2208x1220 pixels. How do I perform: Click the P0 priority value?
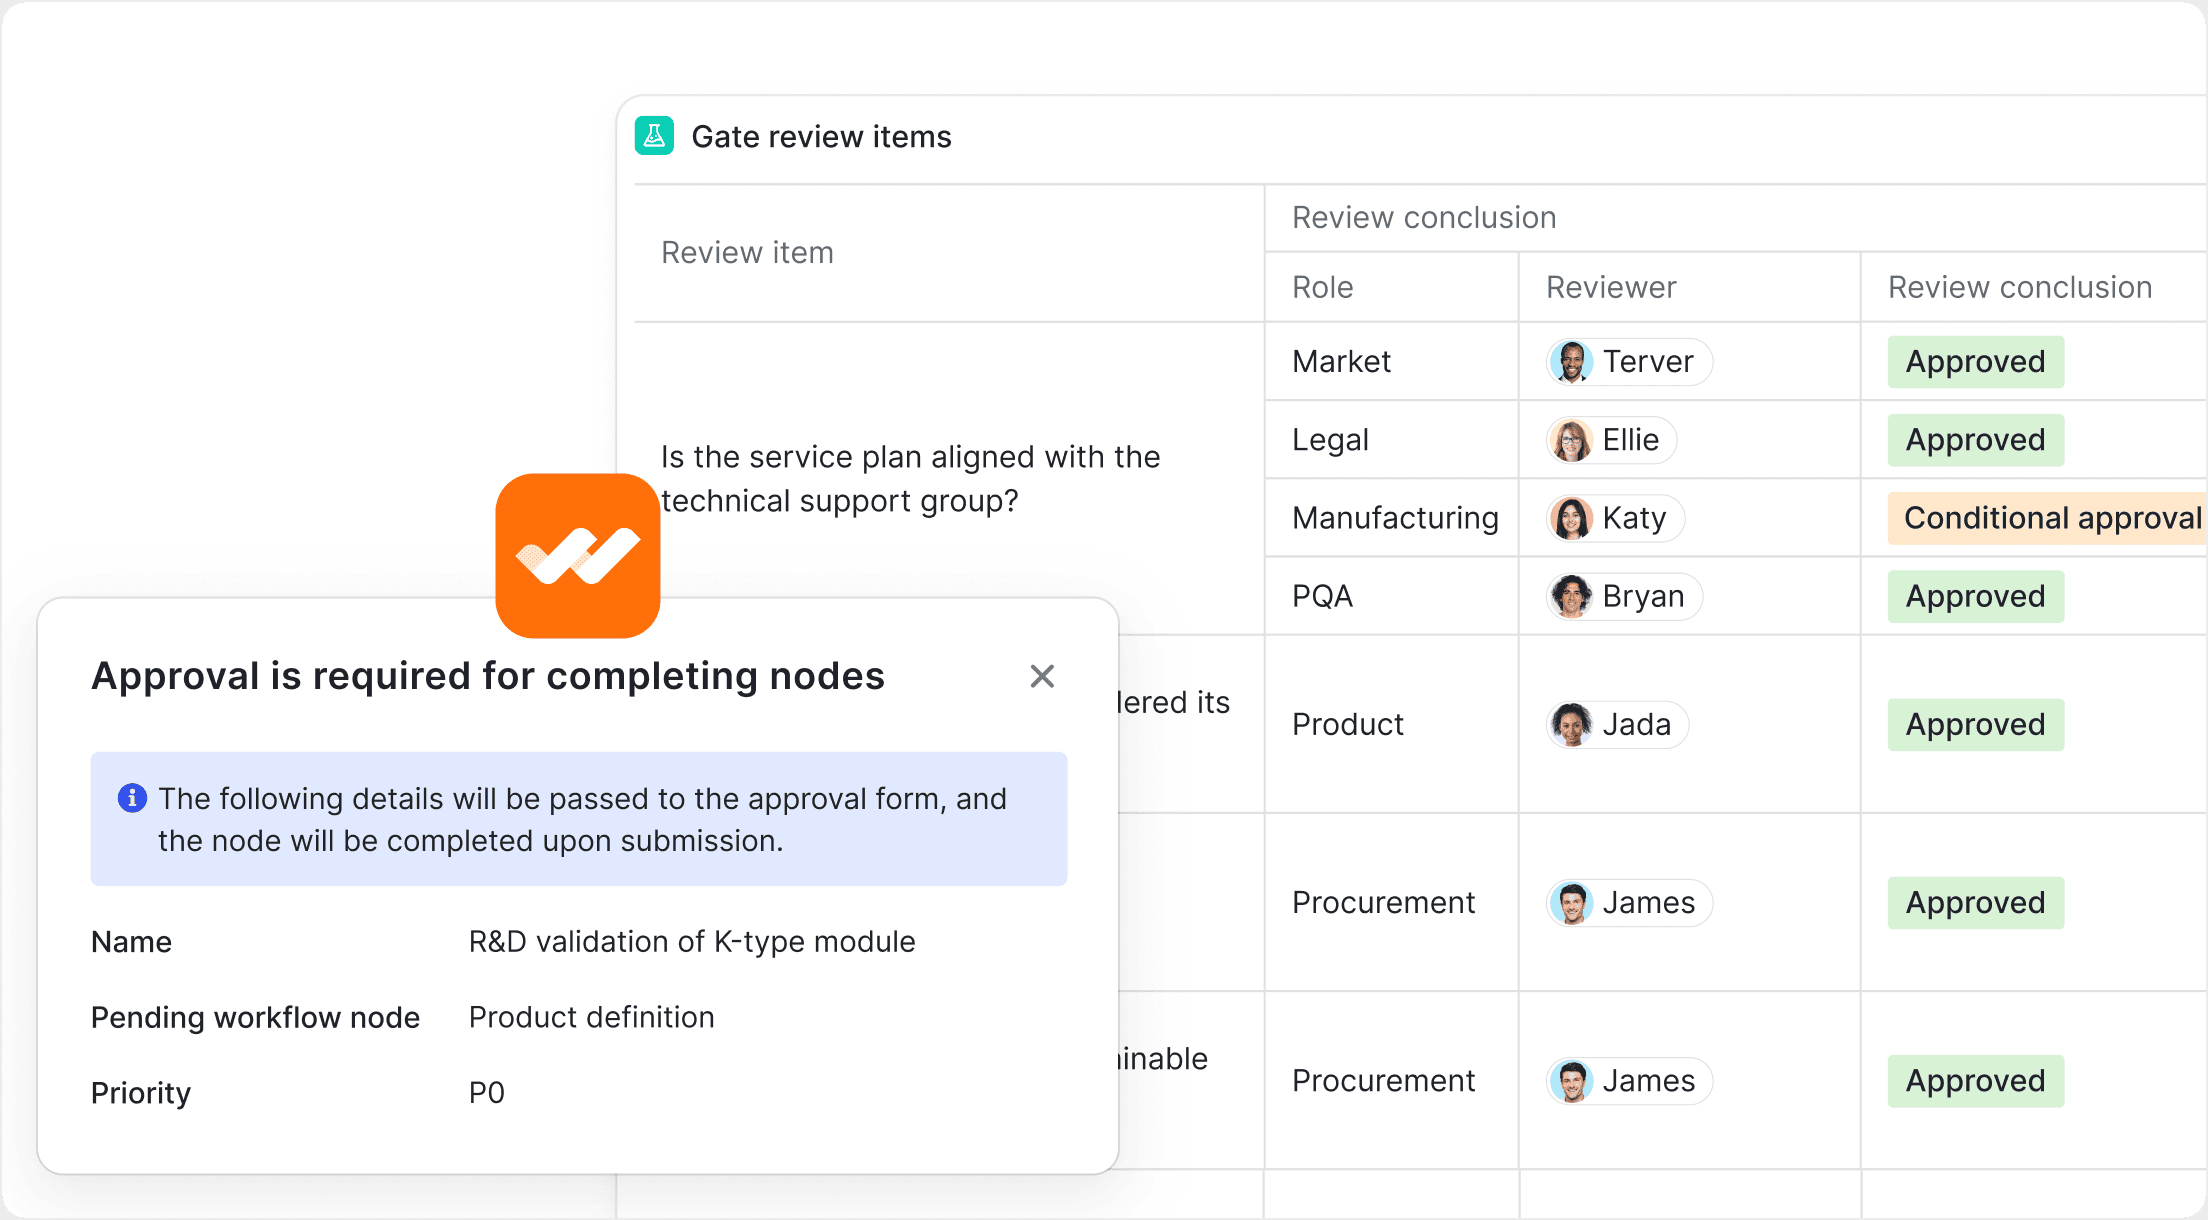coord(487,1093)
